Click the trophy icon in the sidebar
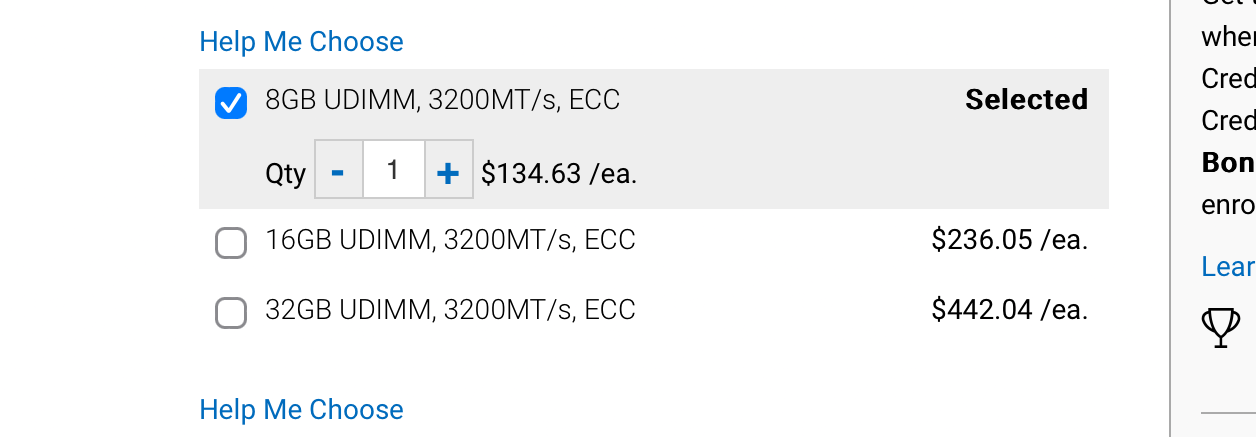Image resolution: width=1256 pixels, height=437 pixels. pos(1220,328)
